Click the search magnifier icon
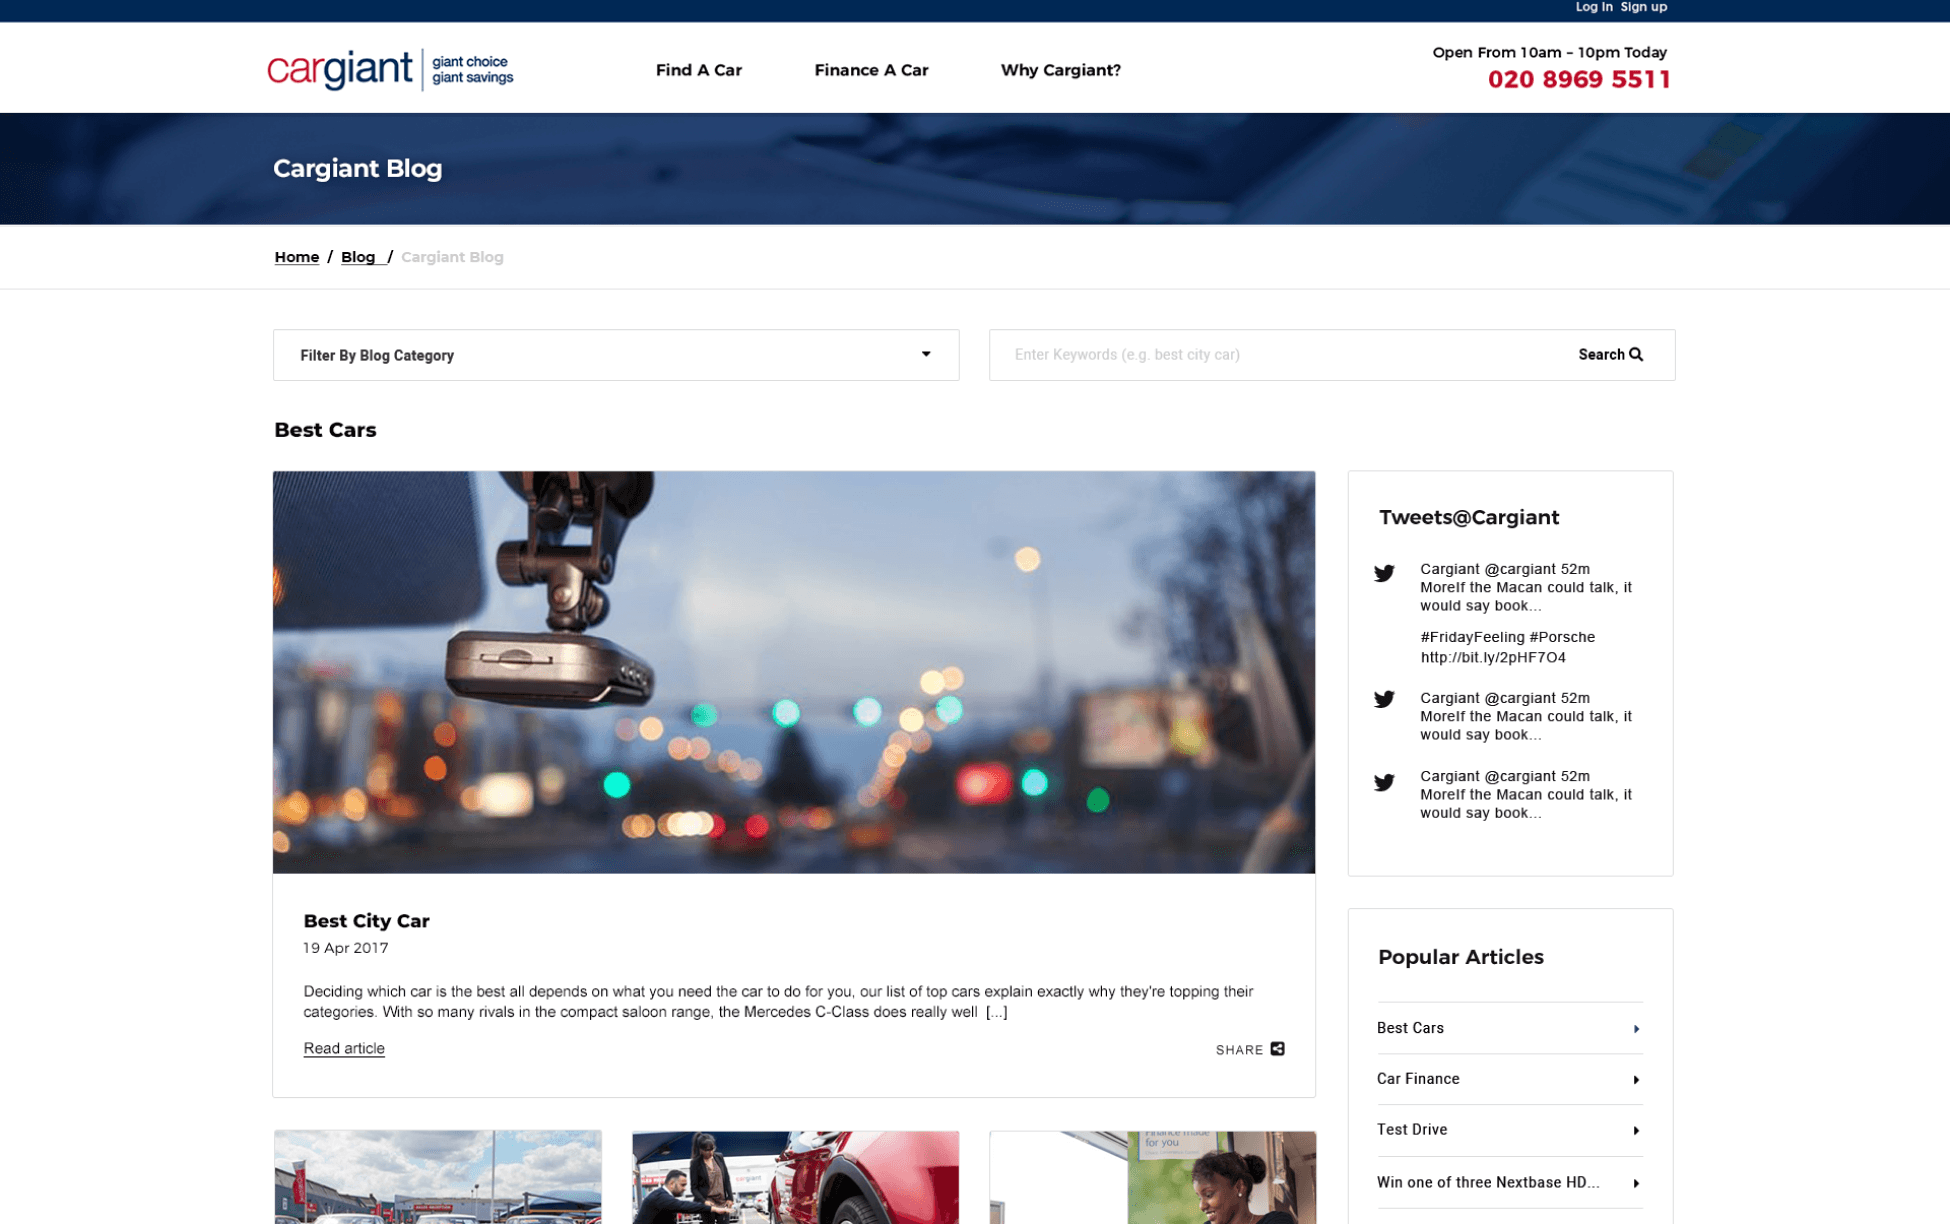This screenshot has width=1950, height=1224. coord(1636,354)
